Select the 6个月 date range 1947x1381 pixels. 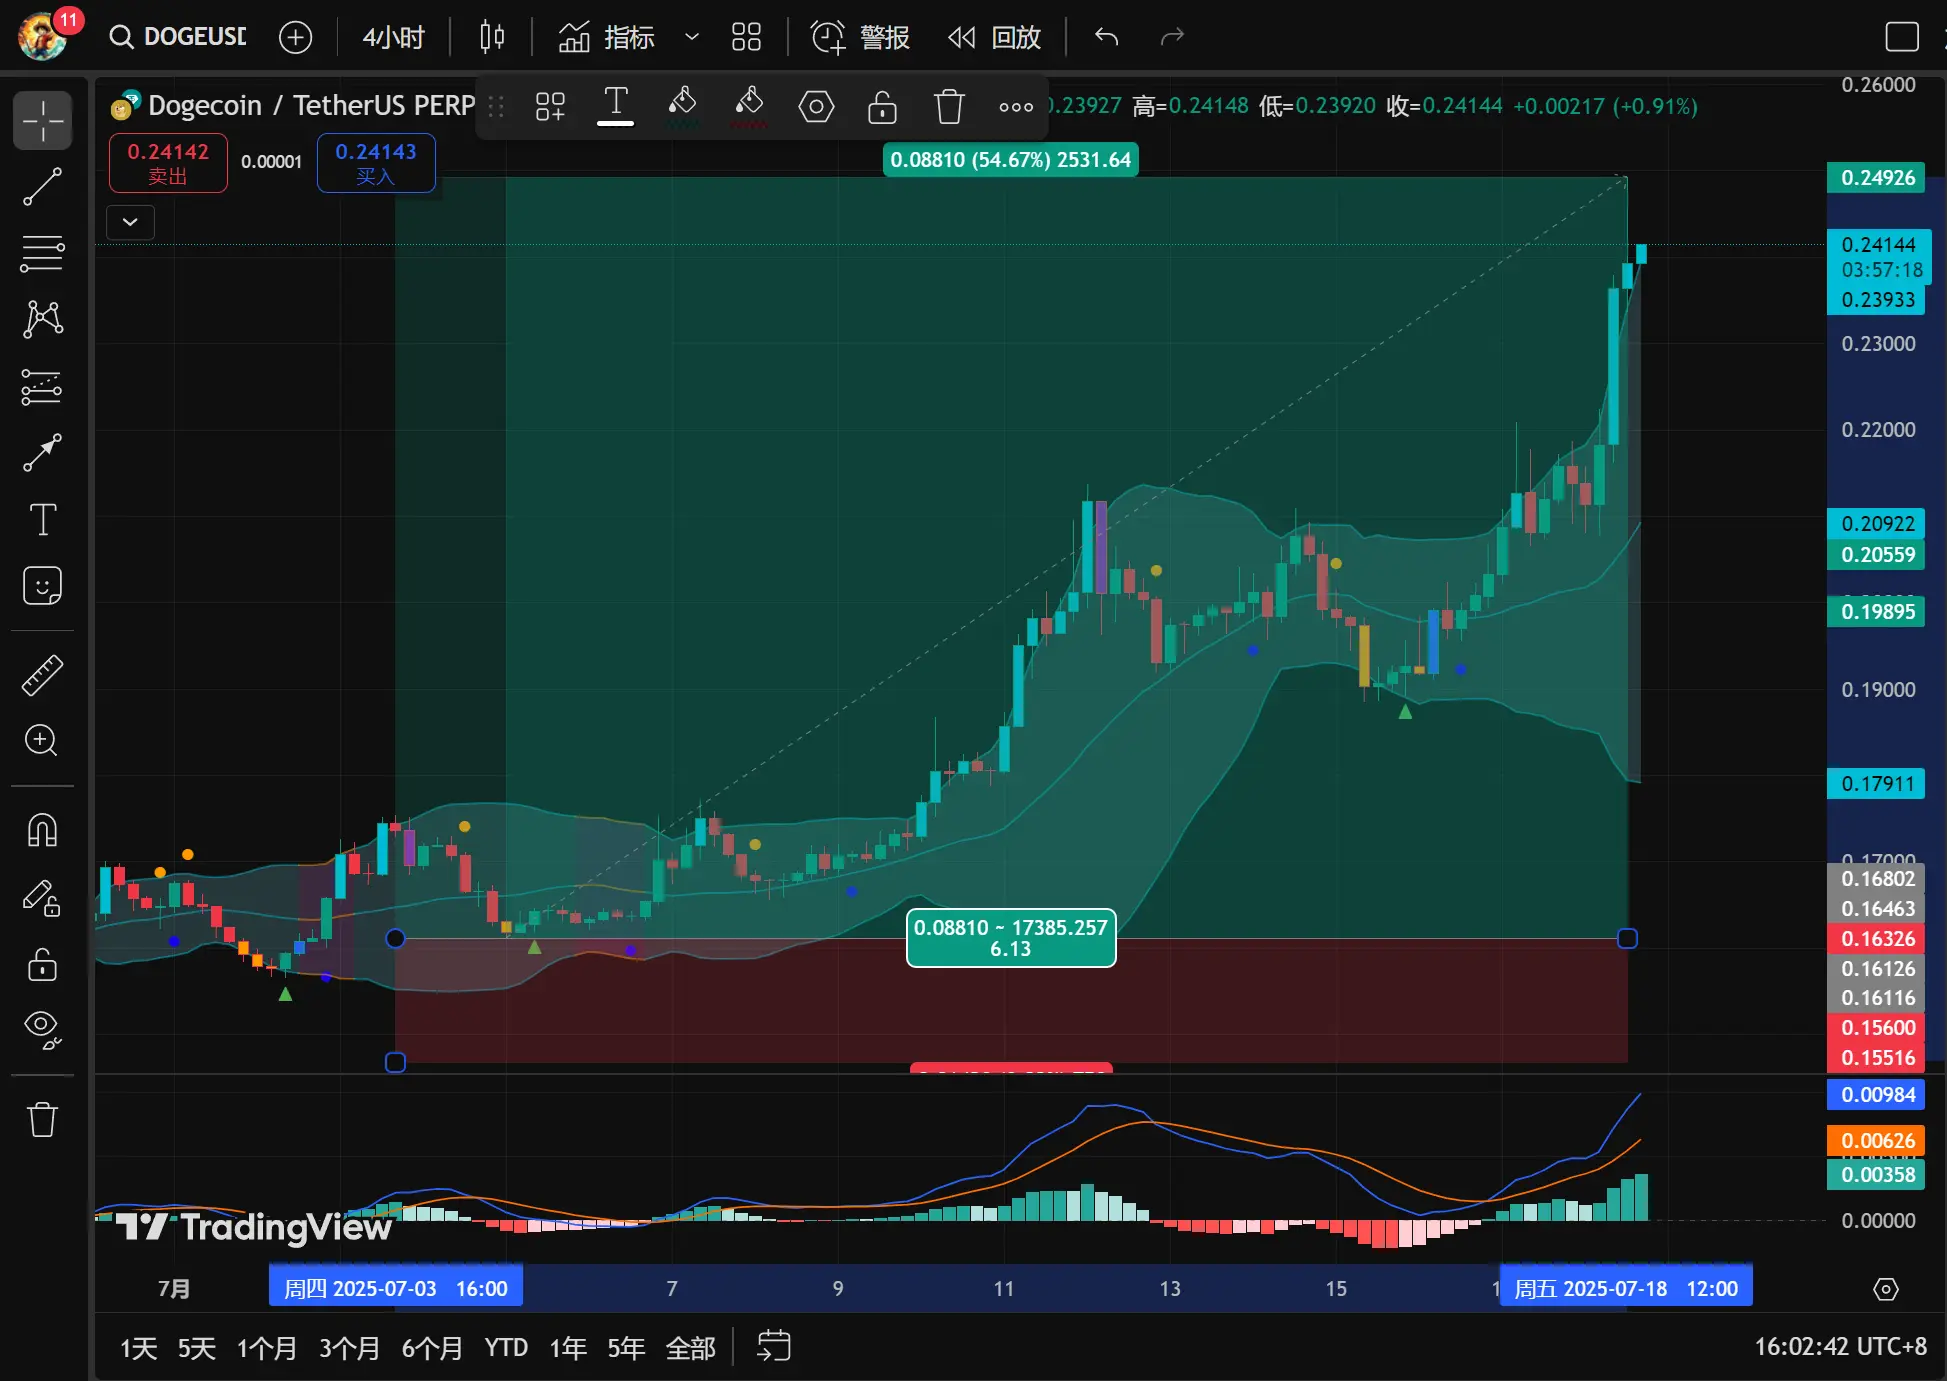(432, 1348)
